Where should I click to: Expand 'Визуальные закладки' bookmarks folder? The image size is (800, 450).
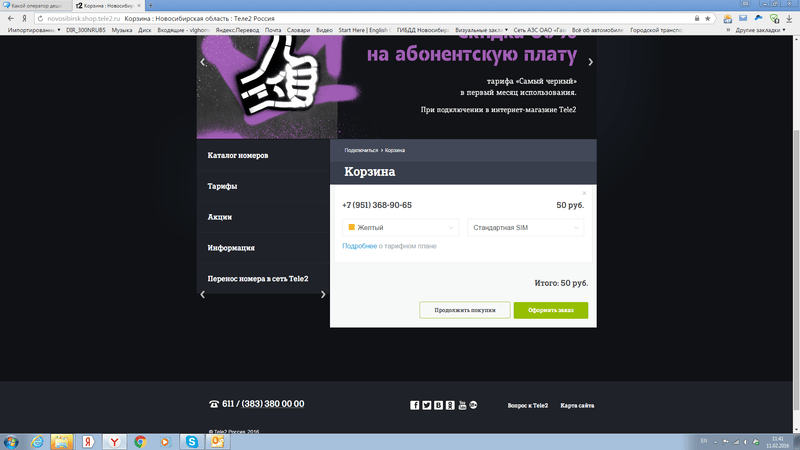[x=481, y=30]
